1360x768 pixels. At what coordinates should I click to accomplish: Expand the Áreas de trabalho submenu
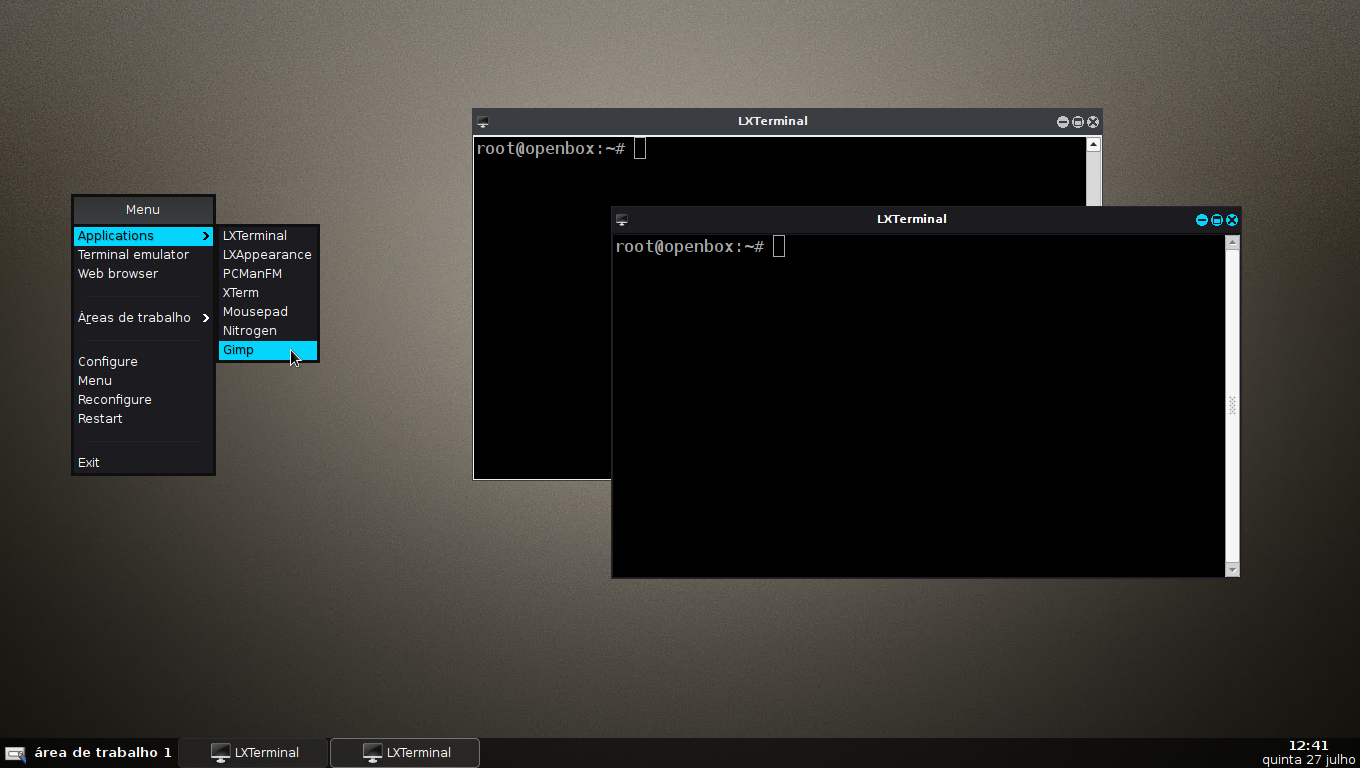click(134, 317)
